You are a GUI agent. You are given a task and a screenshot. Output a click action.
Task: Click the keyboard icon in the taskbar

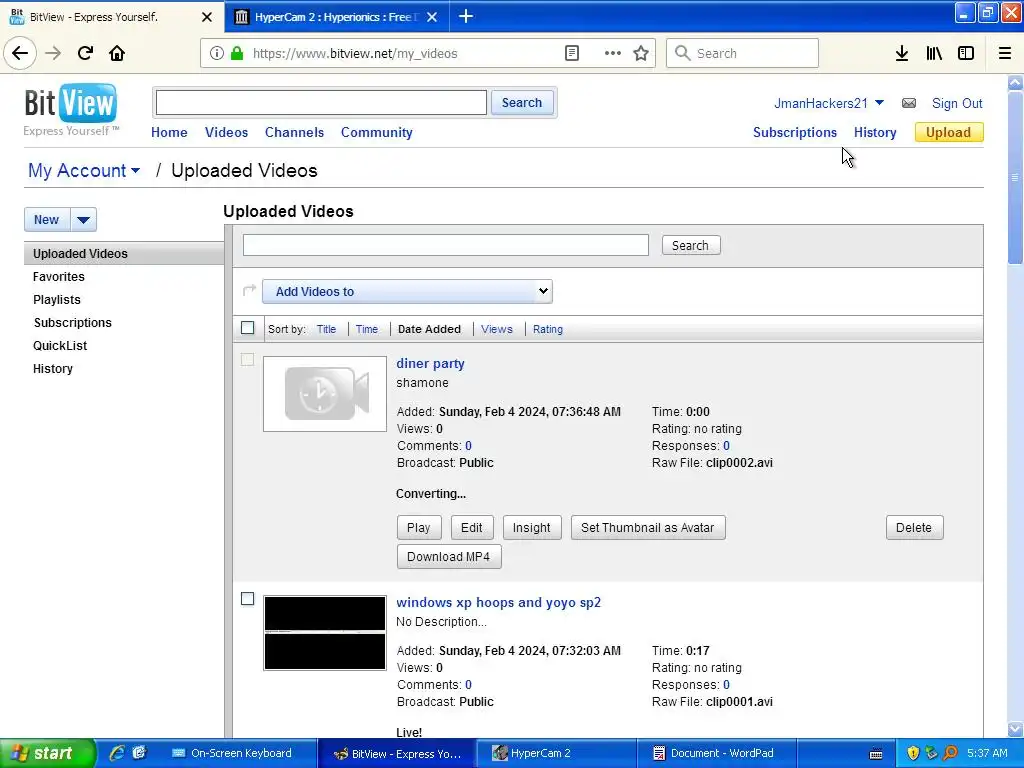[876, 754]
